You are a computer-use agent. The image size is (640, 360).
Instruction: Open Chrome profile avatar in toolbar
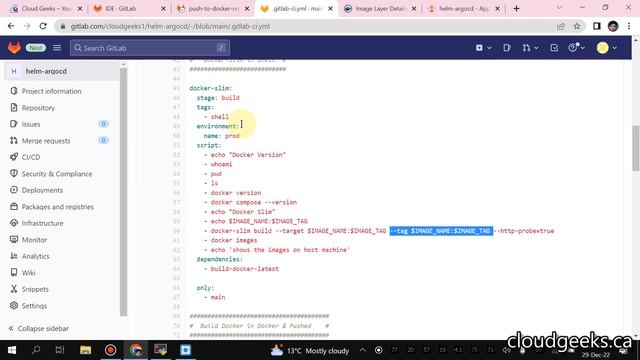[613, 26]
